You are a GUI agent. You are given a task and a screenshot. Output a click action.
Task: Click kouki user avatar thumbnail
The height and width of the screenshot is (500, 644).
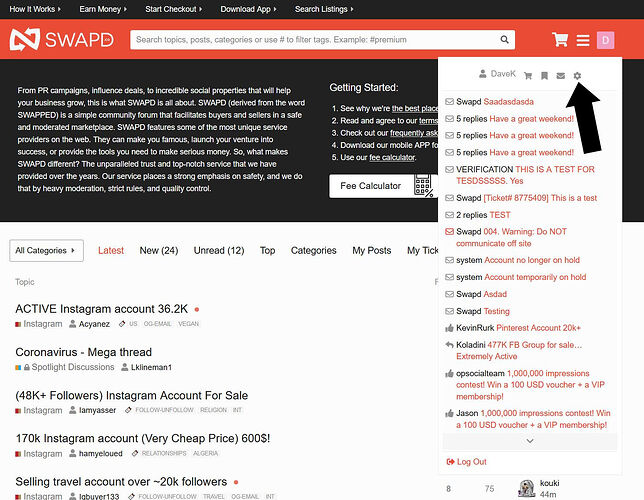click(x=526, y=488)
